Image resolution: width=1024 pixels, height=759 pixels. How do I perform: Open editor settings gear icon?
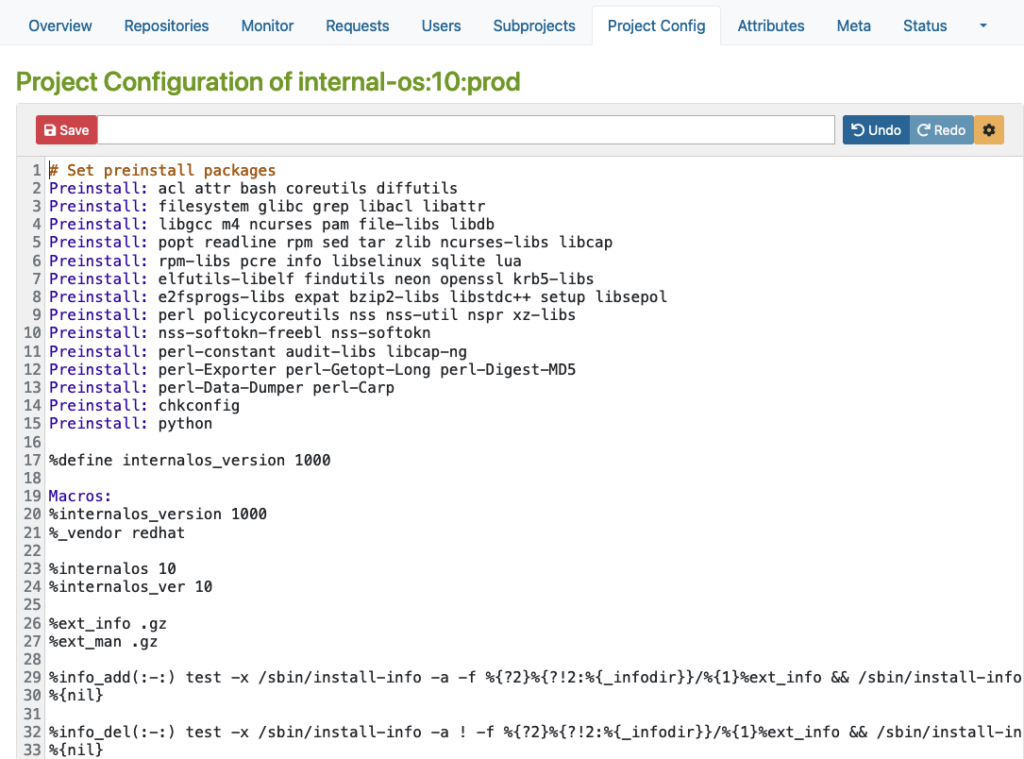[x=989, y=130]
